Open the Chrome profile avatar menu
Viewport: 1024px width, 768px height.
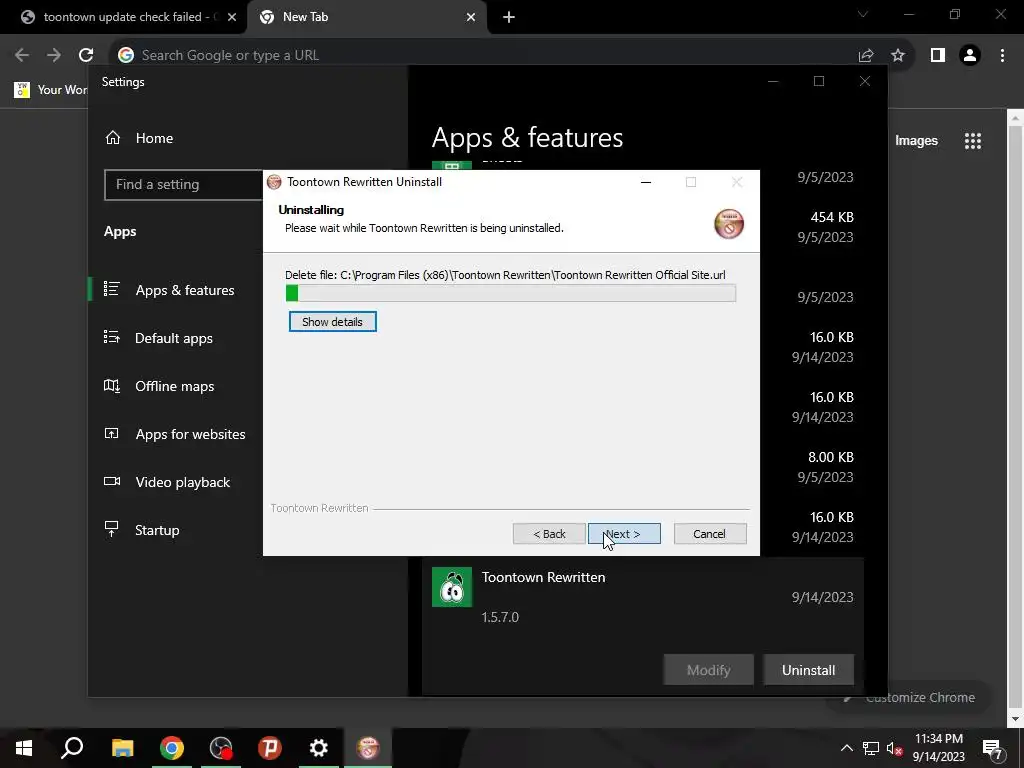(x=970, y=56)
